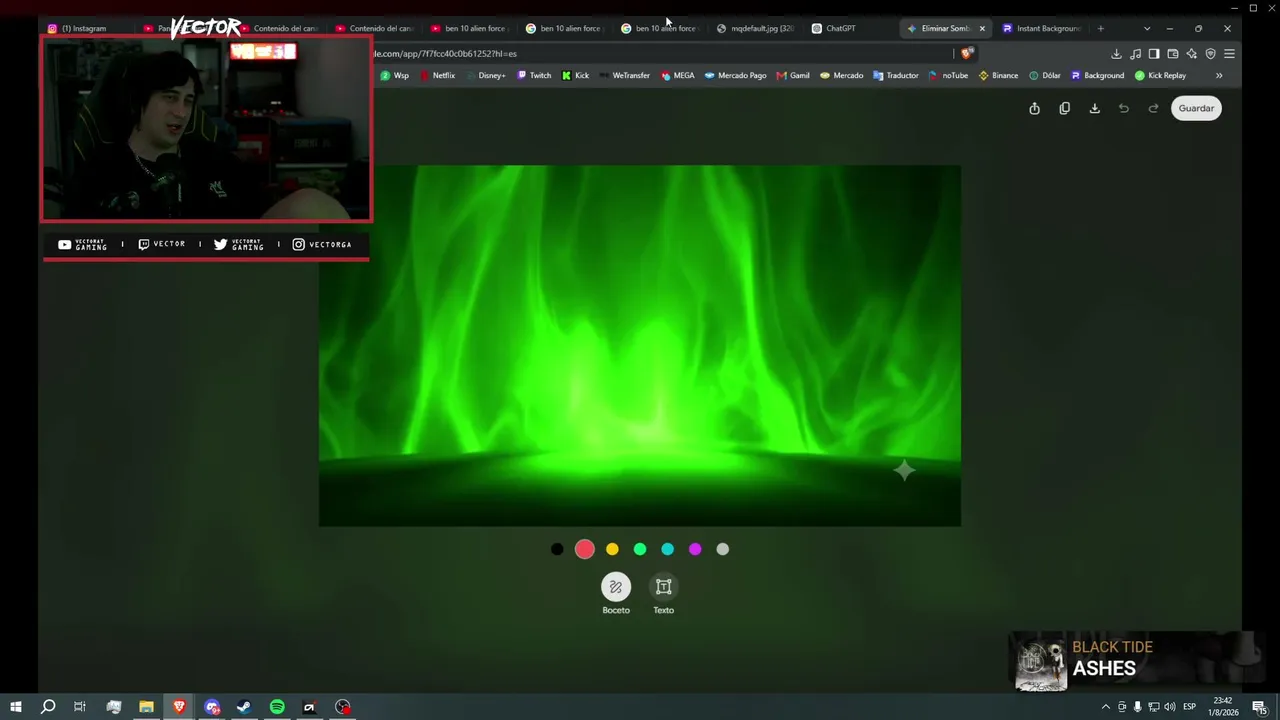Pick the yellow color swatch
Image resolution: width=1280 pixels, height=720 pixels.
coord(612,549)
